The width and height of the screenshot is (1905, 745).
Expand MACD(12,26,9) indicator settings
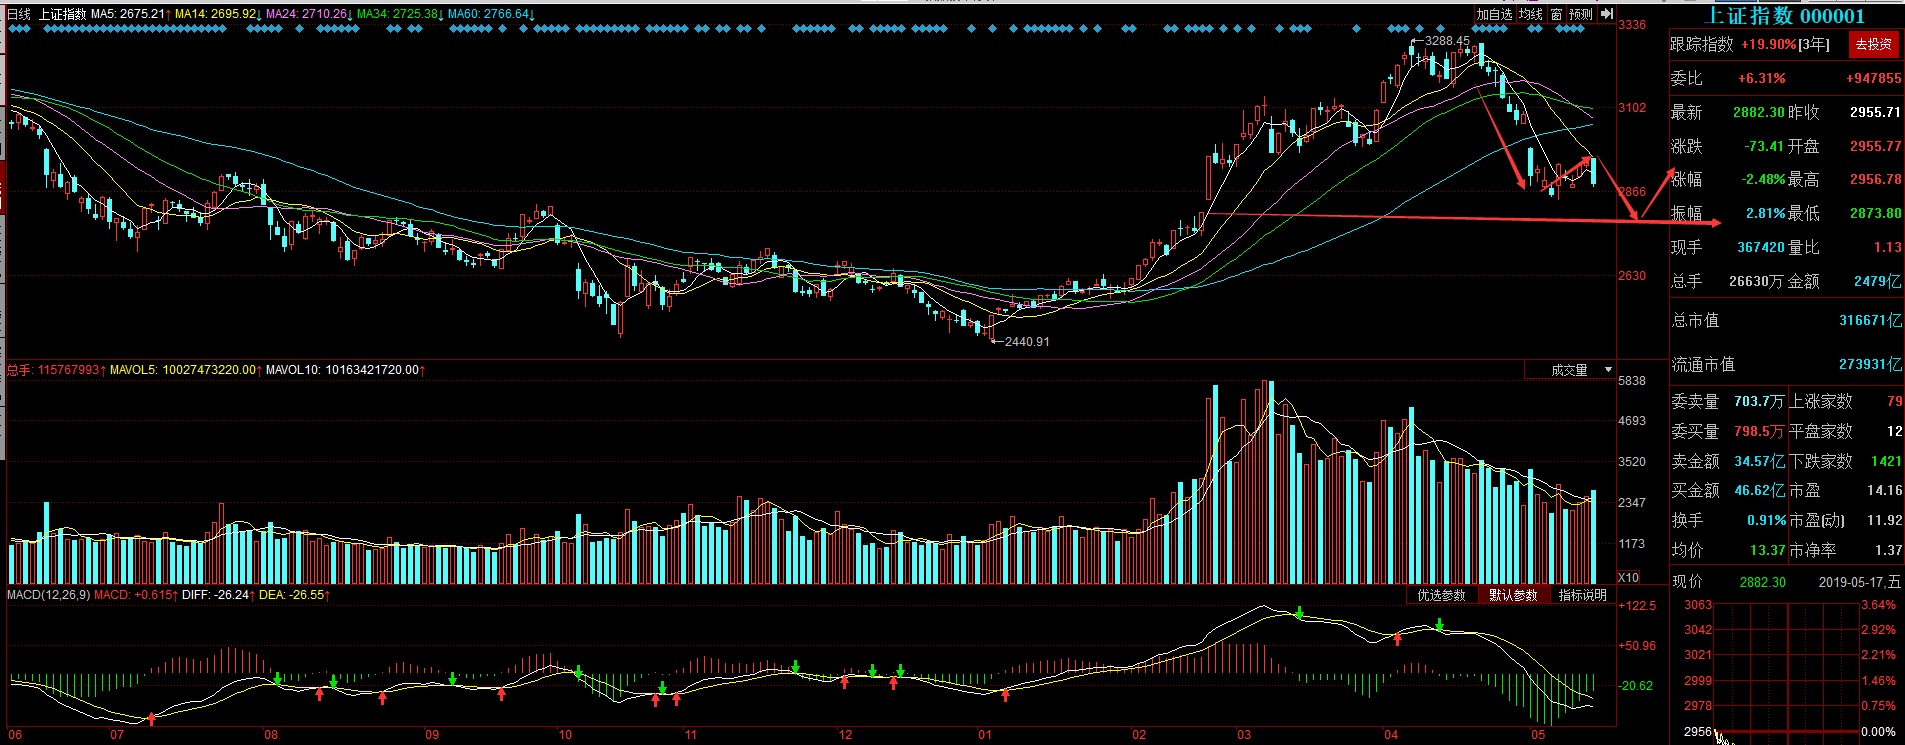click(48, 595)
